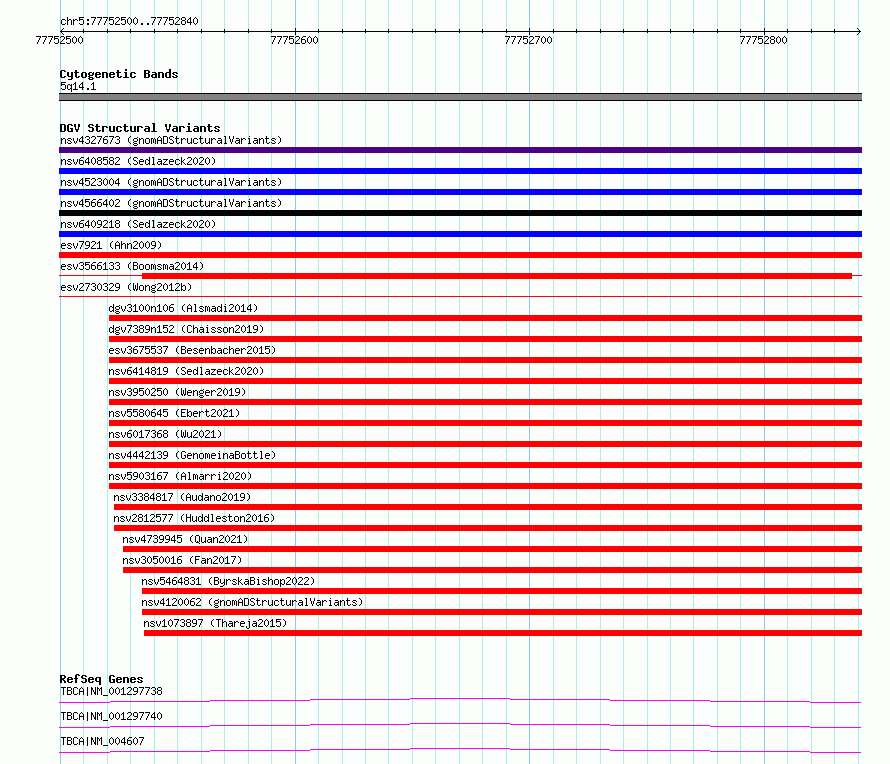Select nsv6409218 (Sedlazeck2020) label

click(138, 224)
